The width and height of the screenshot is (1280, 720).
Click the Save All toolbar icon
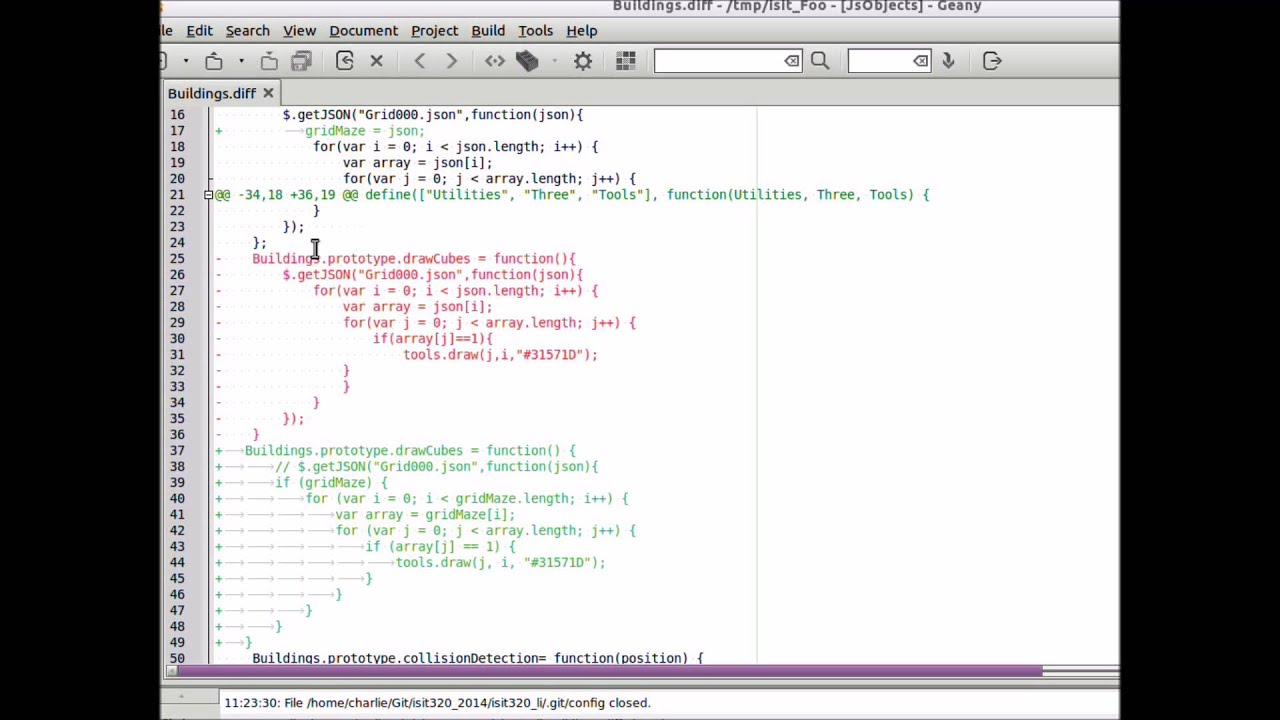[301, 62]
